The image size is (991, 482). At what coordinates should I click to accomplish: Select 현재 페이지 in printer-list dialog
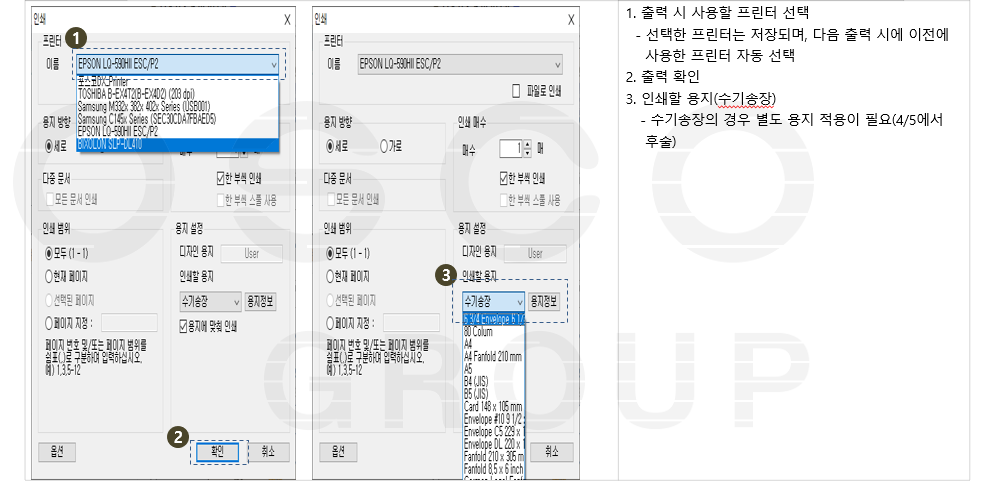66,277
